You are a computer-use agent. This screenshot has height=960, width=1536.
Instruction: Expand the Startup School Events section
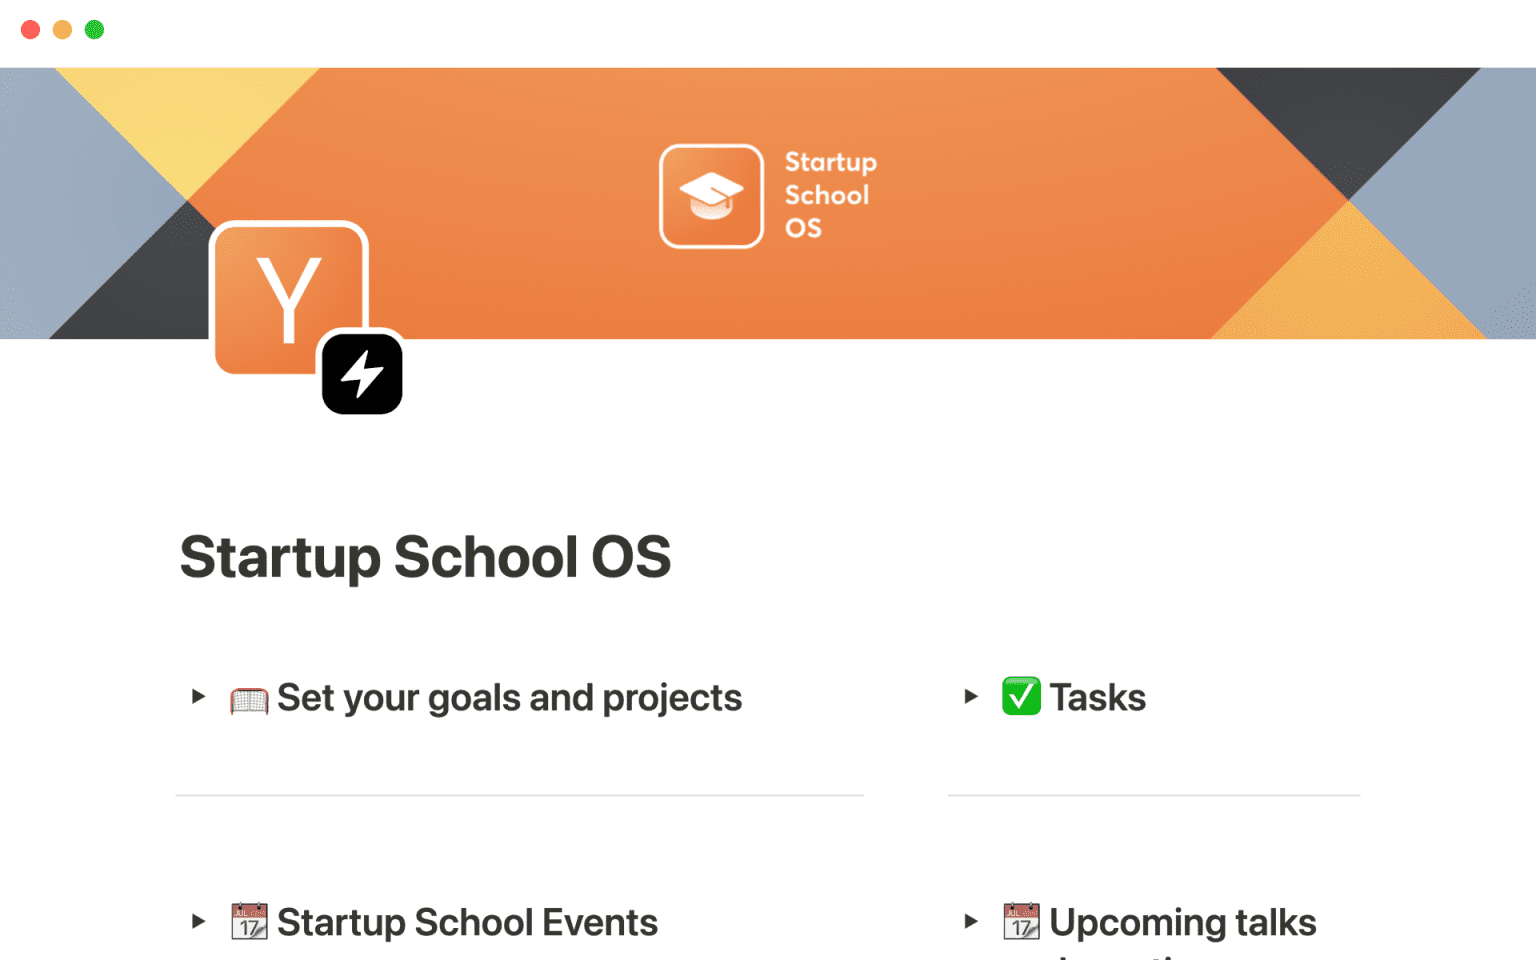tap(196, 922)
